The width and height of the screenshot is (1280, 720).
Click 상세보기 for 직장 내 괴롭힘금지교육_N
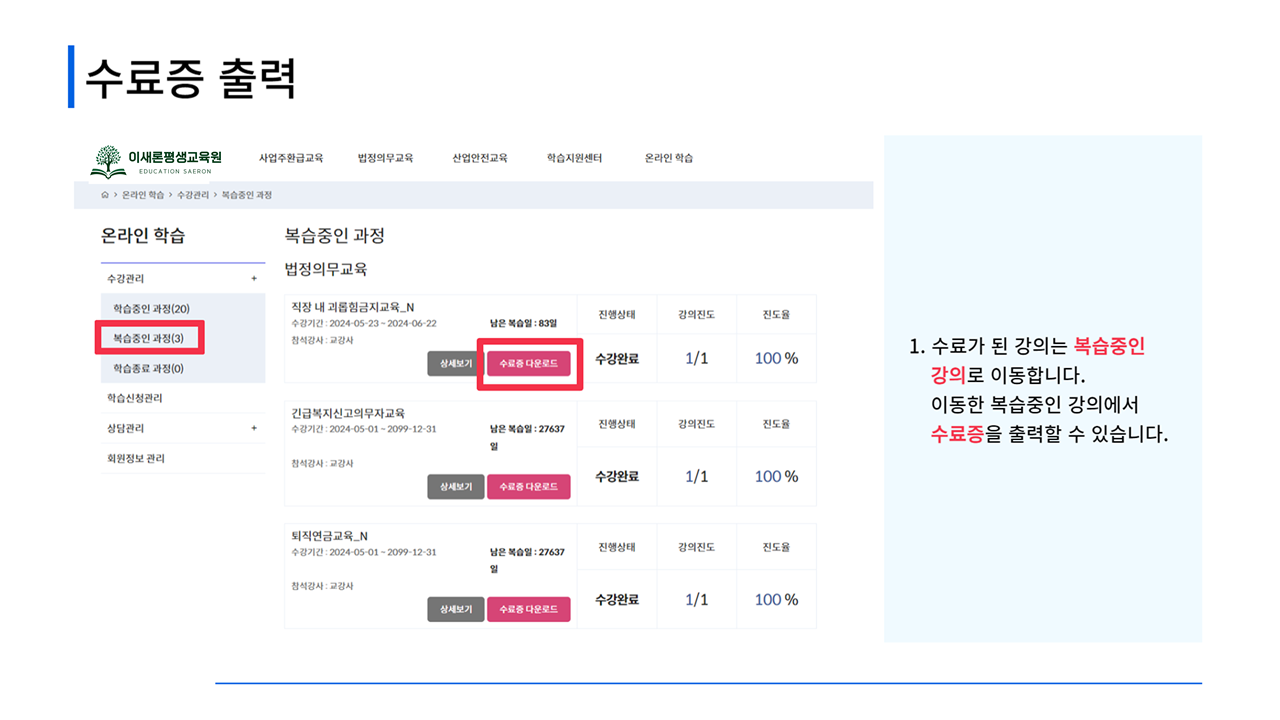455,364
